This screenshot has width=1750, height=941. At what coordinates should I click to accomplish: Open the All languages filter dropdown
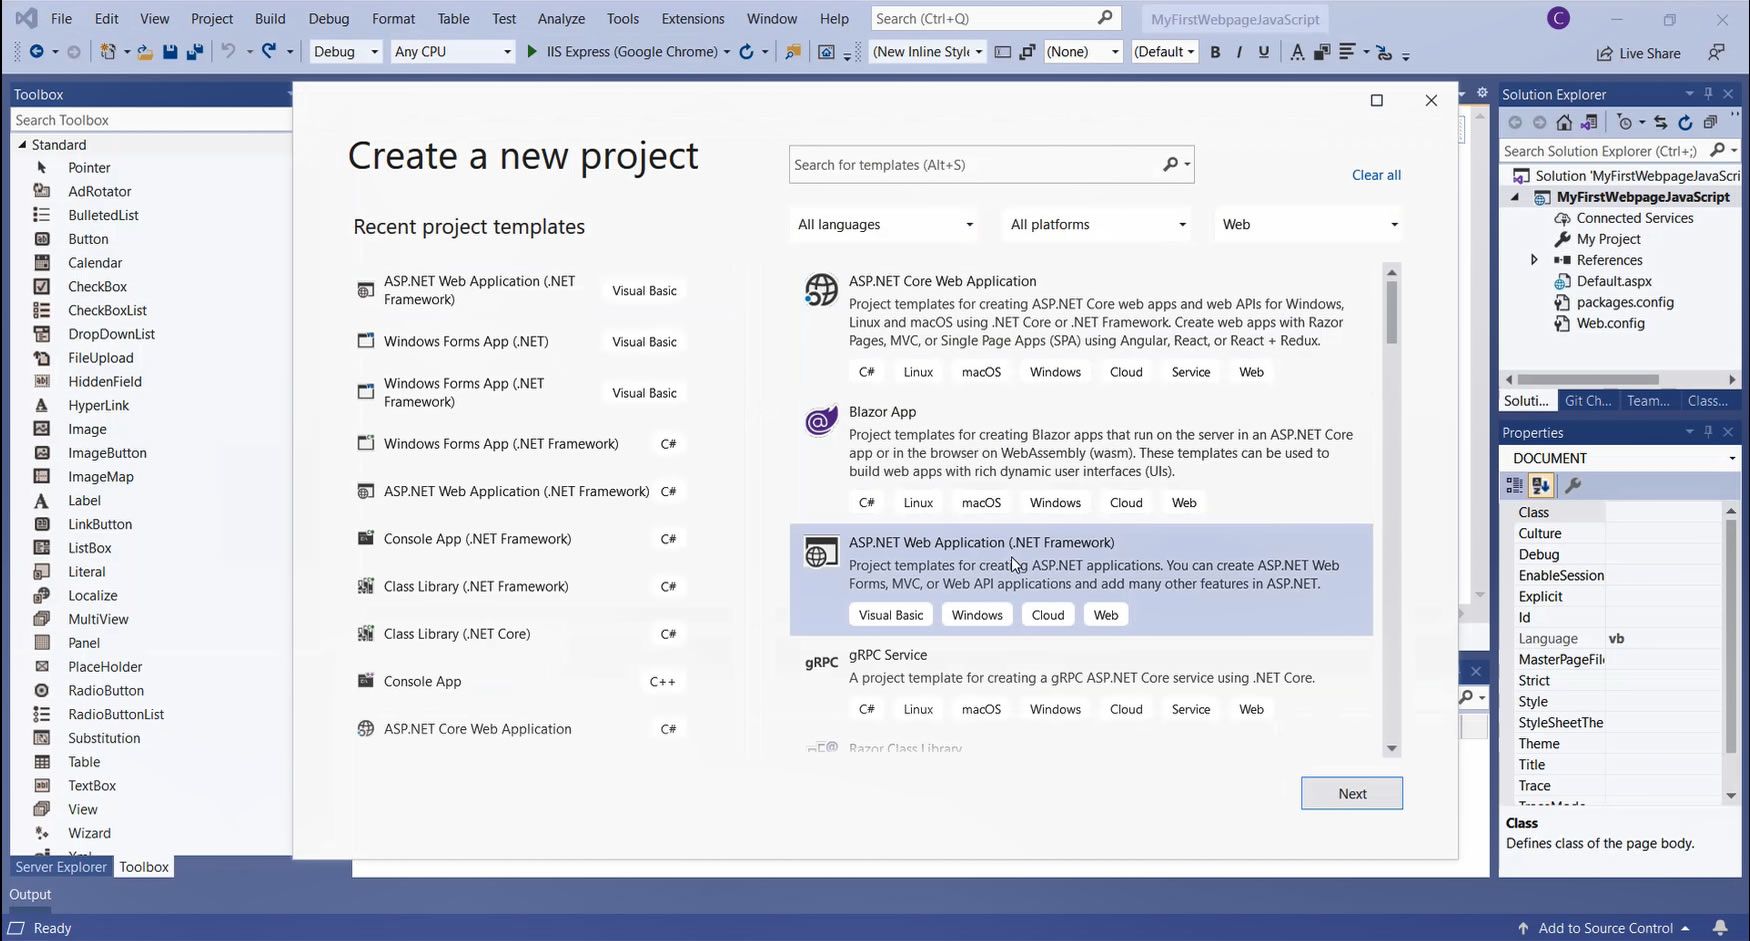[x=885, y=225]
